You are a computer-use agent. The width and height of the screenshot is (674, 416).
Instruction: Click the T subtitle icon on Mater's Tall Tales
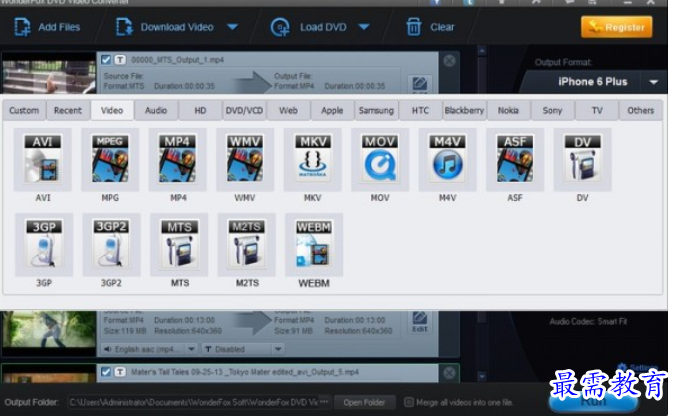(x=120, y=372)
